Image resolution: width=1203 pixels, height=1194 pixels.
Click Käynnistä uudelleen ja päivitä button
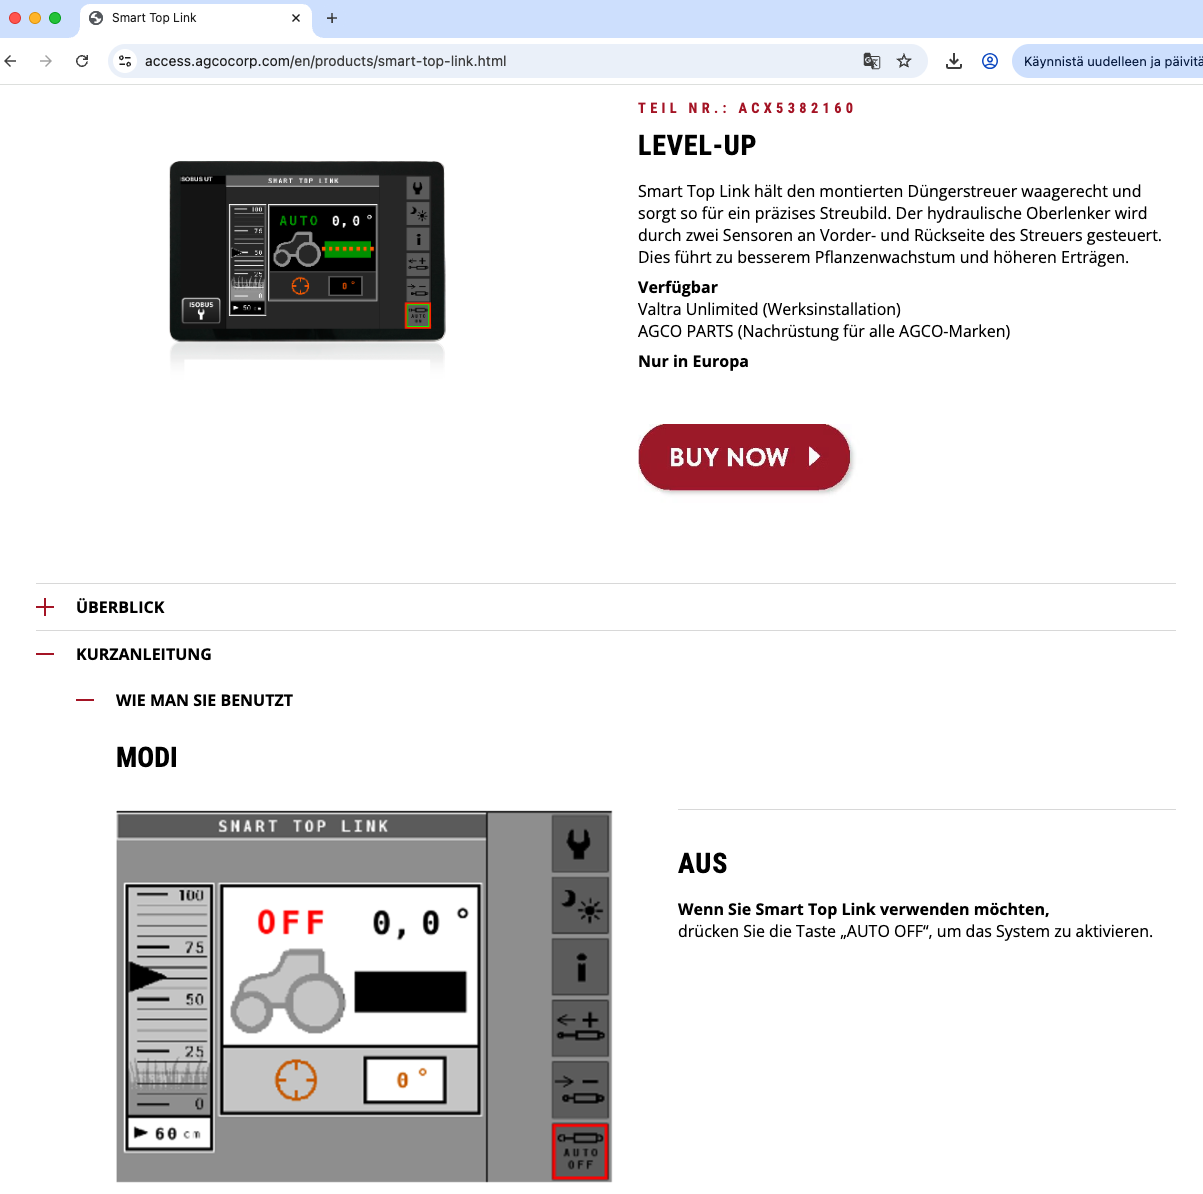1110,61
